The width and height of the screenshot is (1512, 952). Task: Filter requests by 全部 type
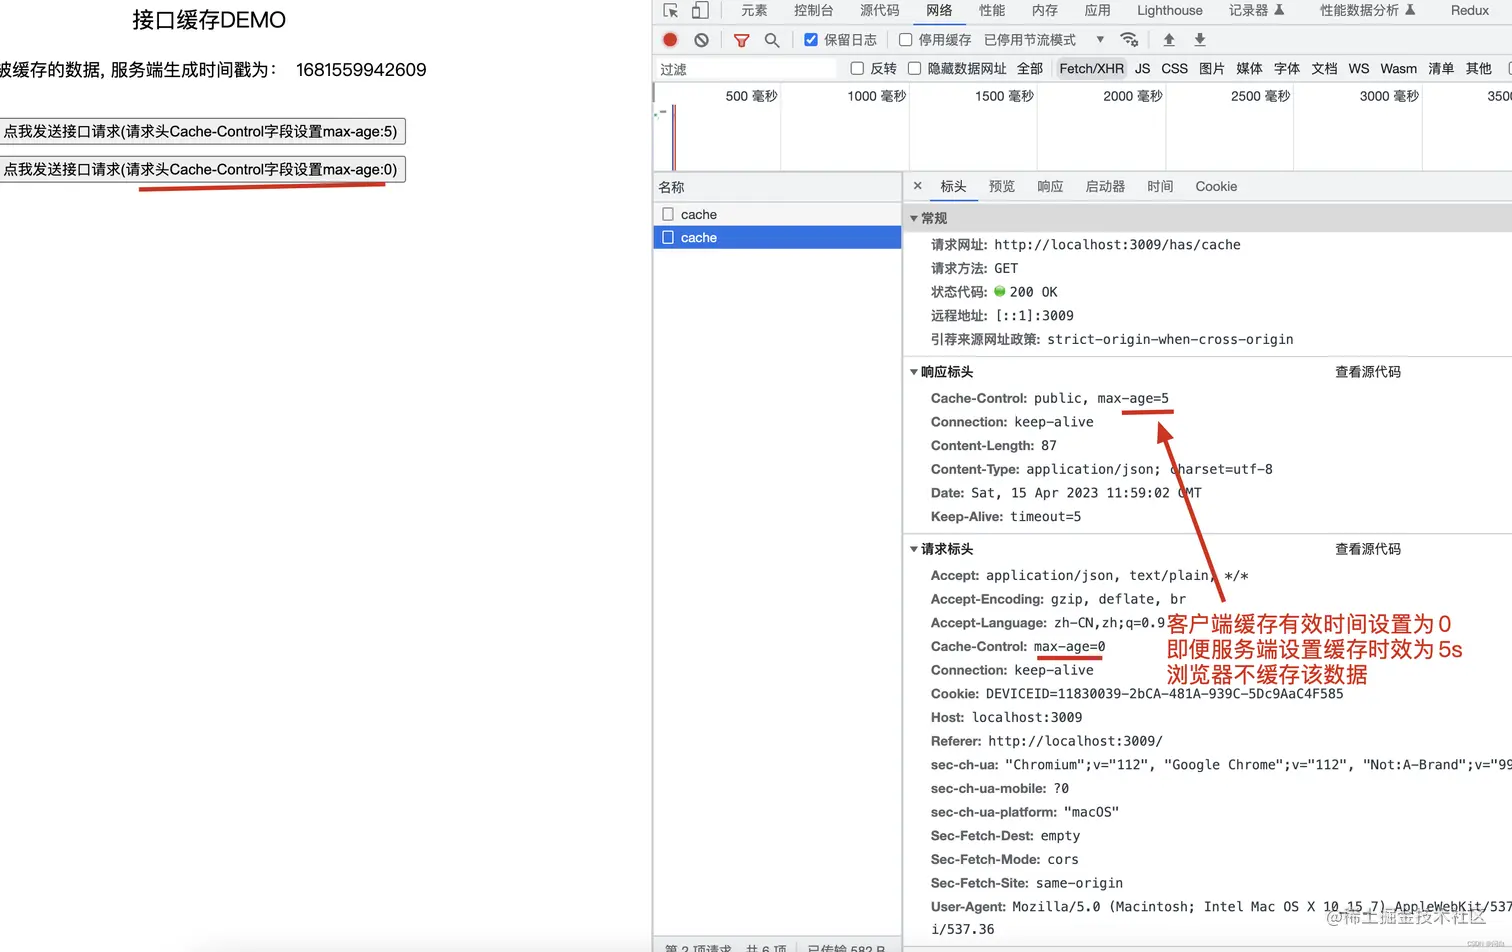tap(1030, 68)
